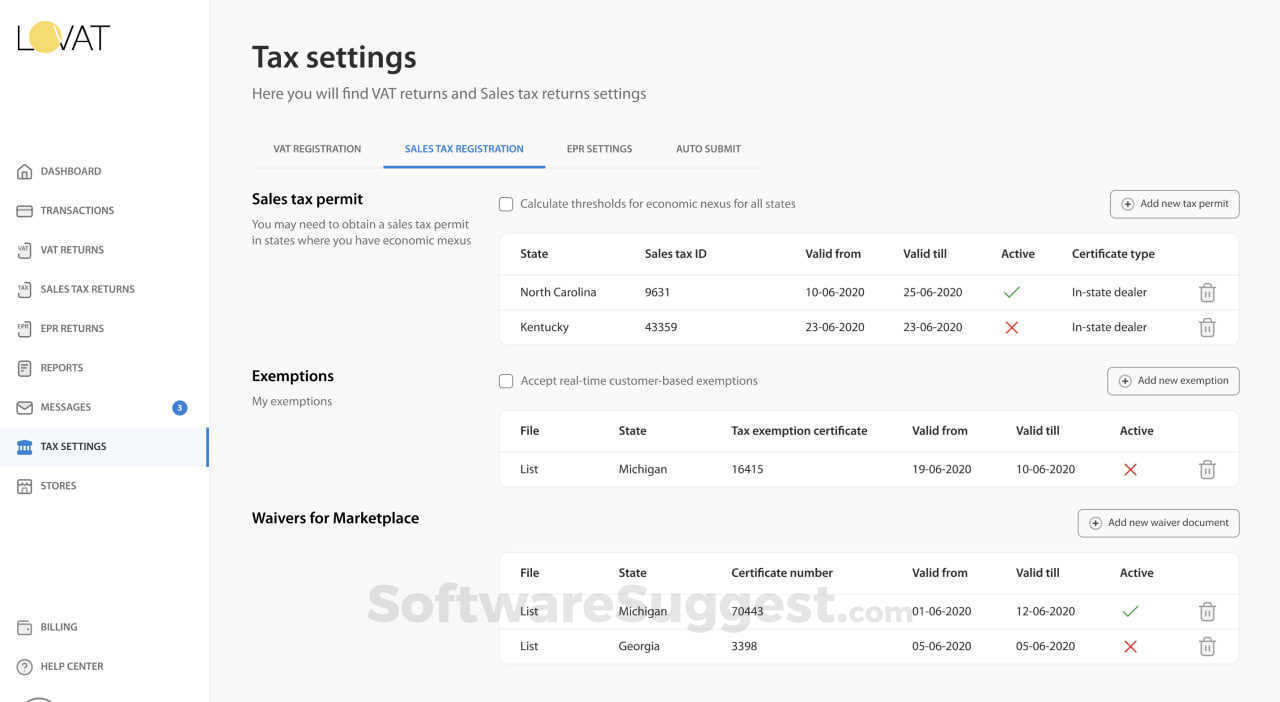
Task: Click the LOVAT logo
Action: click(x=64, y=38)
